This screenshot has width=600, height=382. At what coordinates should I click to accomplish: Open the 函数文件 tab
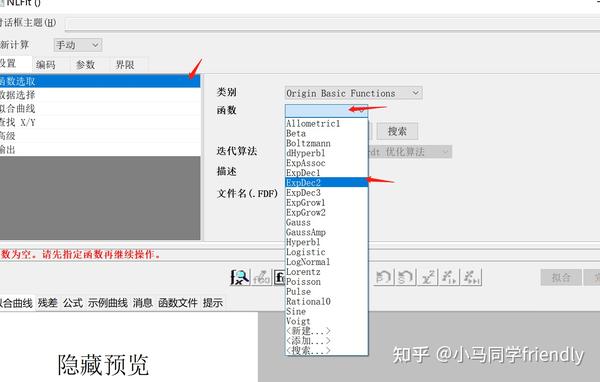click(x=178, y=303)
